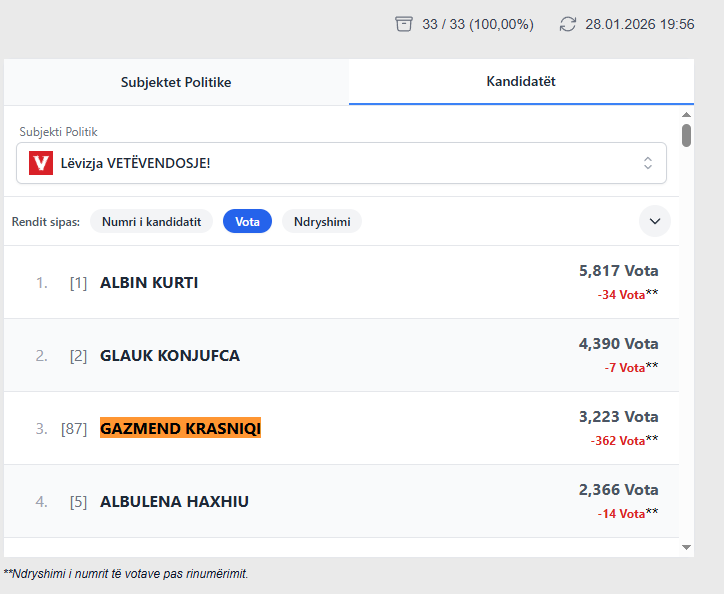Click the 5,817 Vota count

click(x=618, y=271)
